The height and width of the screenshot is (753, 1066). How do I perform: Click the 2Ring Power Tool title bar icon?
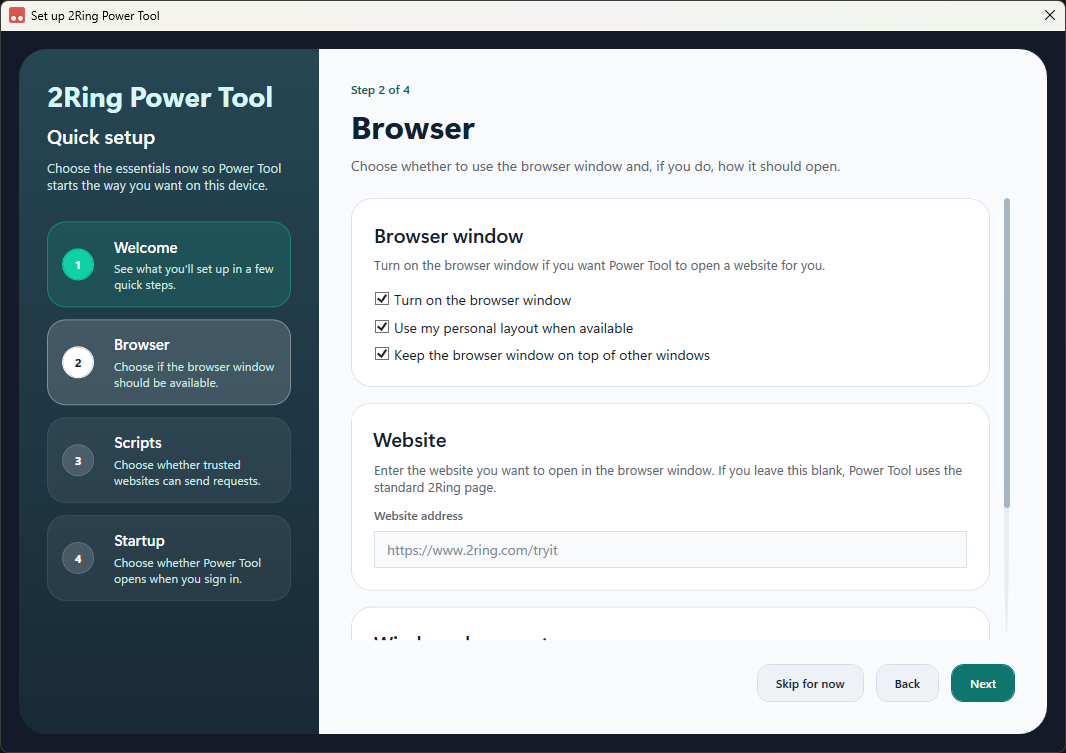[x=17, y=16]
